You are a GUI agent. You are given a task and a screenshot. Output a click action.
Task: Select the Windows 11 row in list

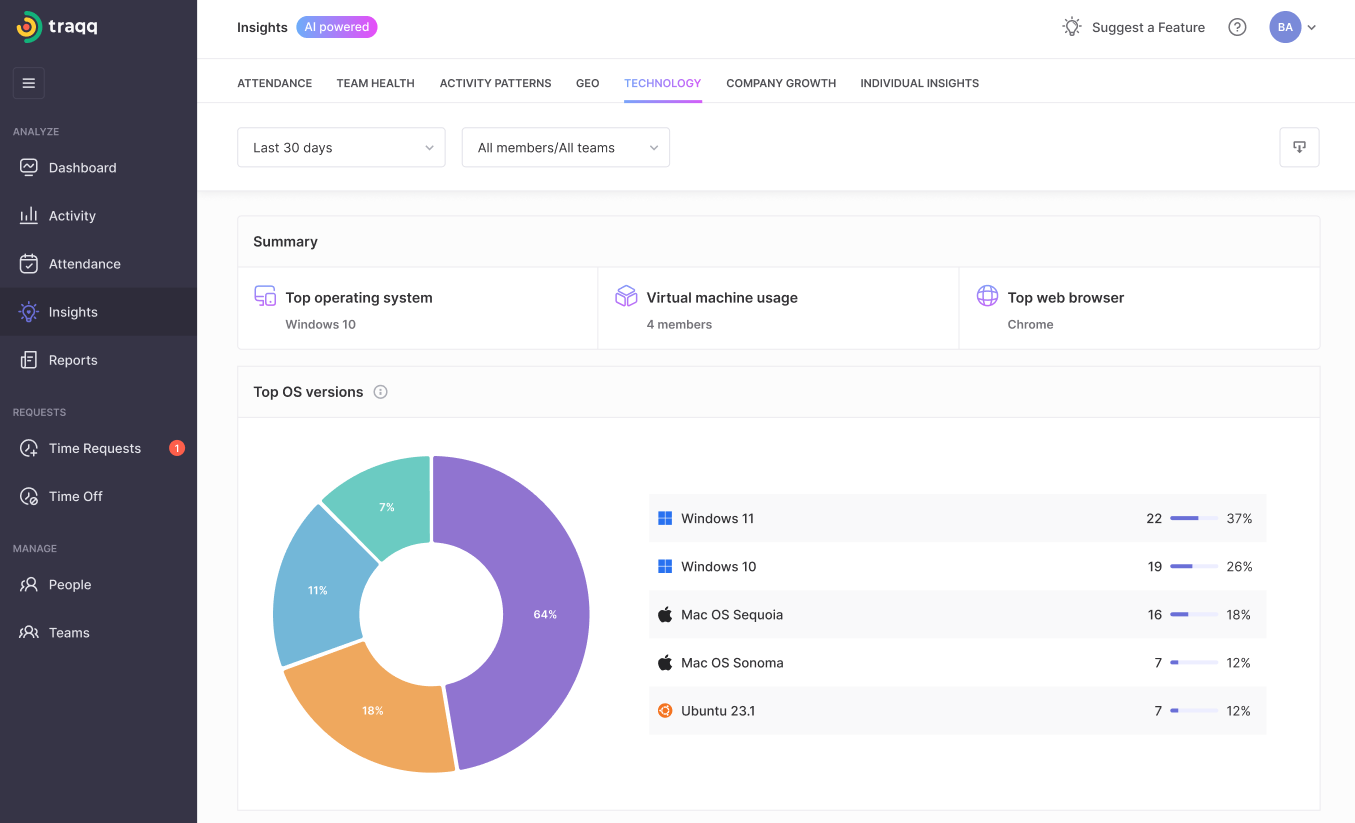(x=957, y=518)
